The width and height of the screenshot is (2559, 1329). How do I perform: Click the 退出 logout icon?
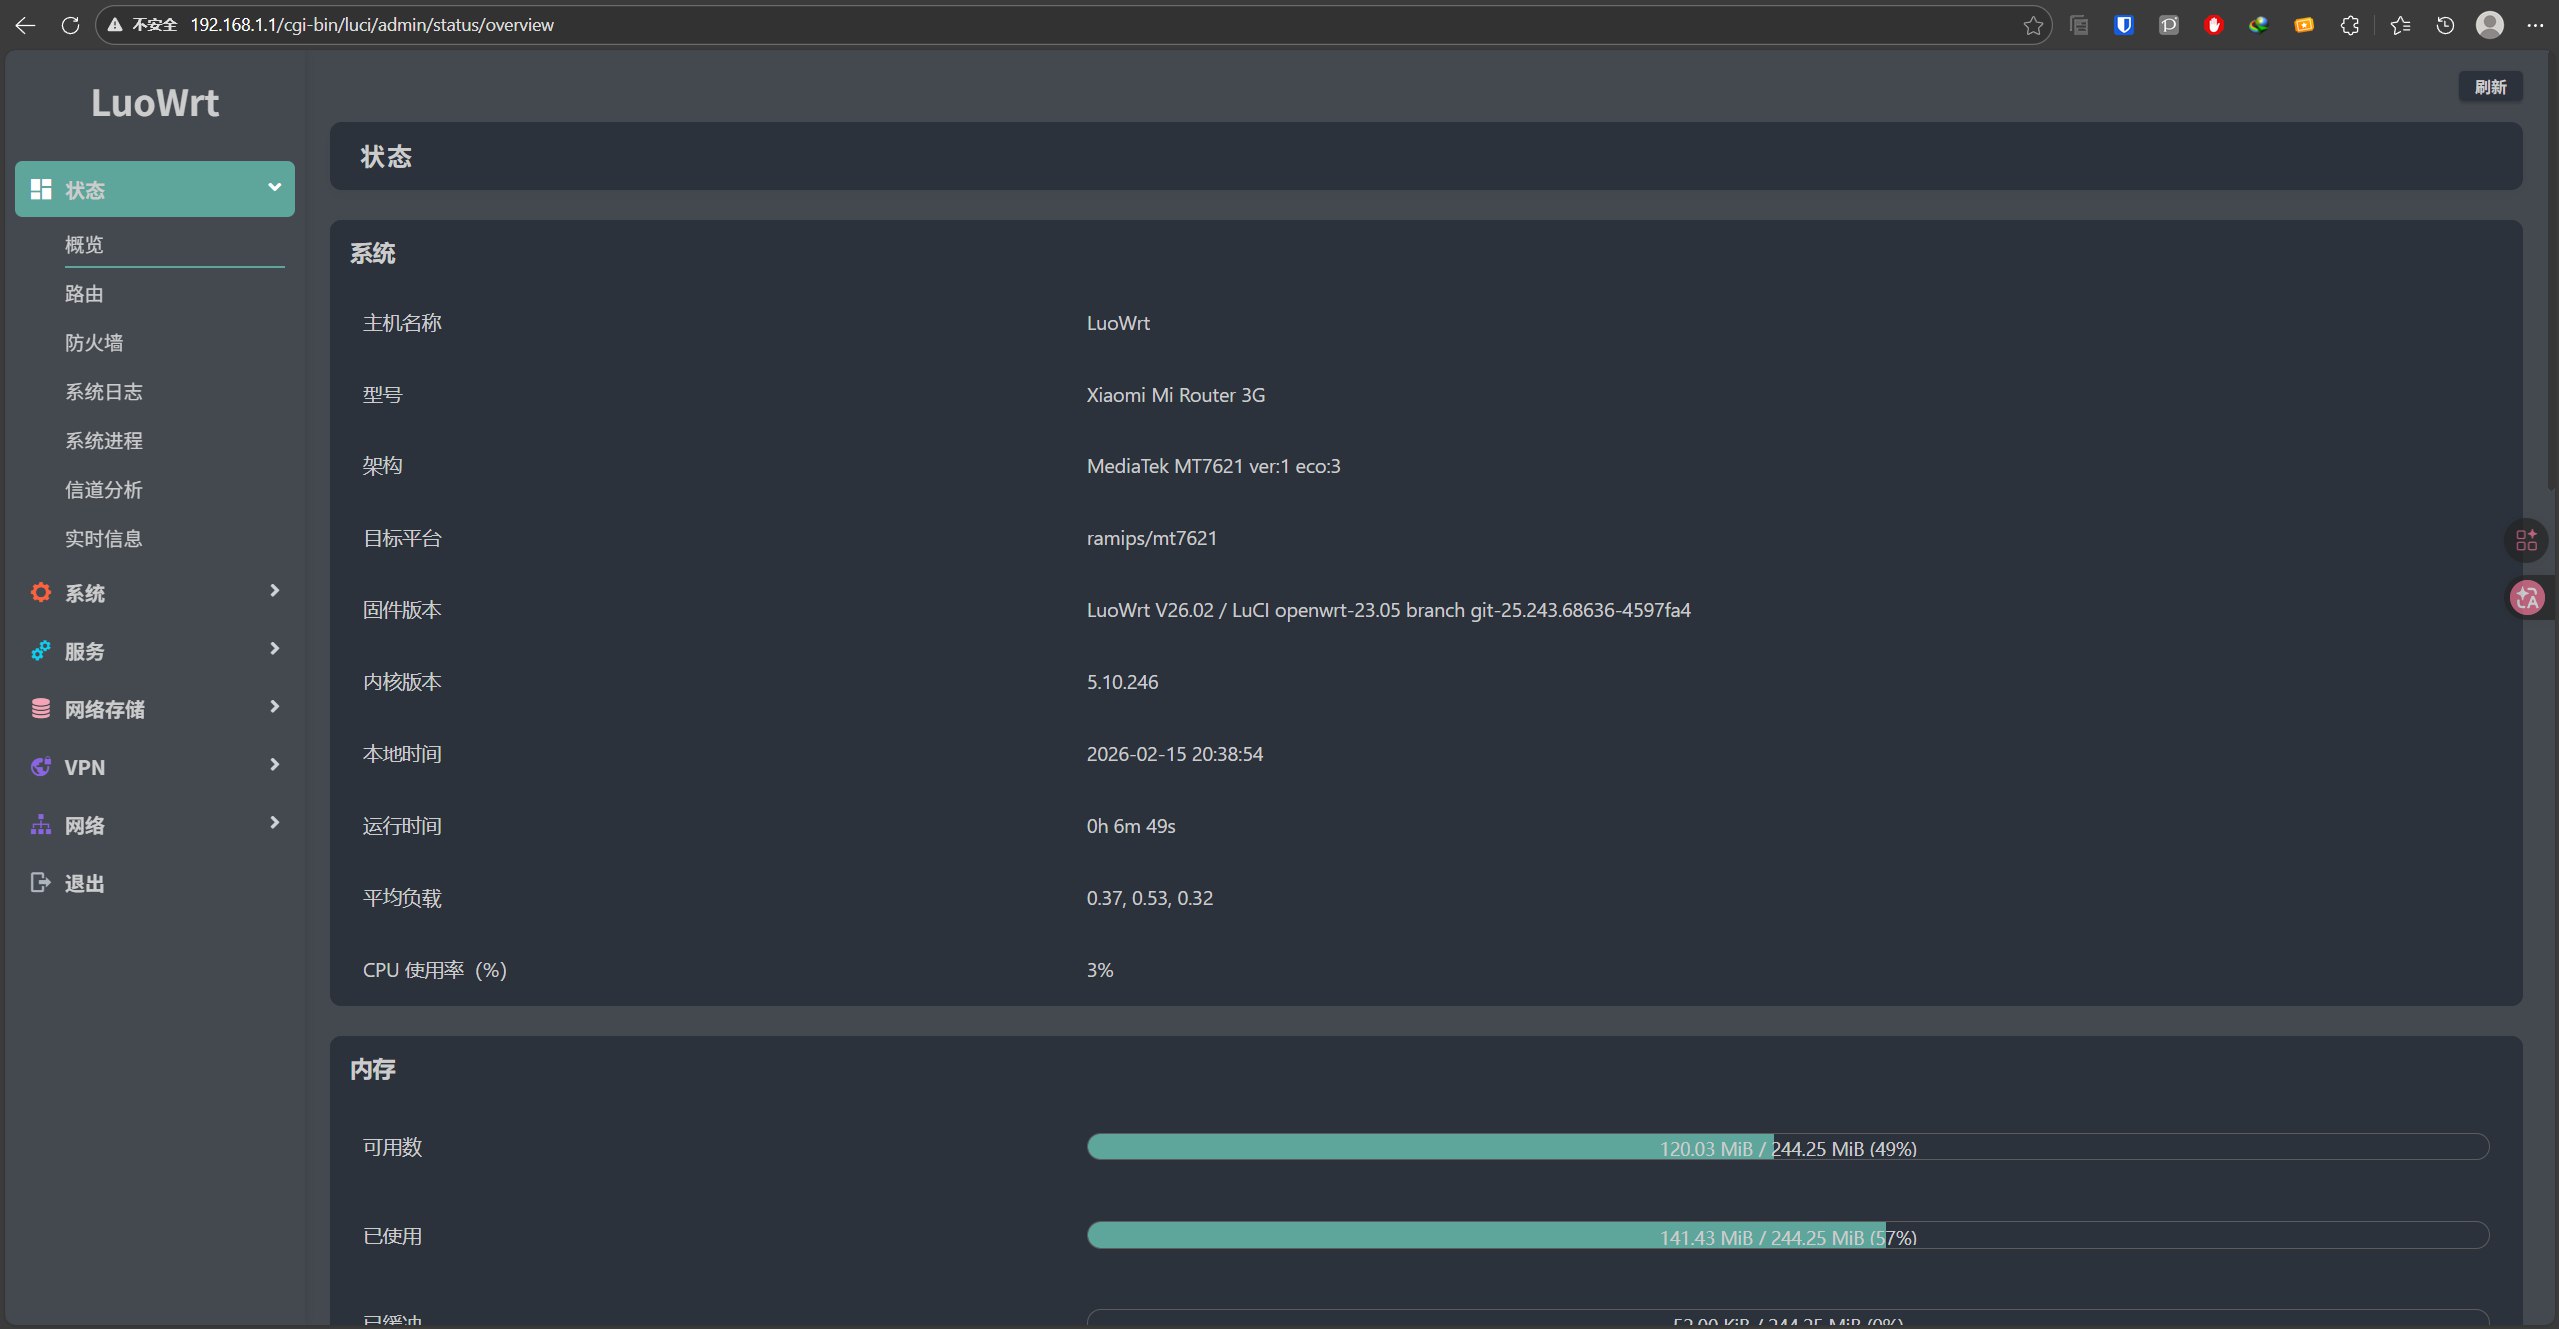click(x=41, y=883)
